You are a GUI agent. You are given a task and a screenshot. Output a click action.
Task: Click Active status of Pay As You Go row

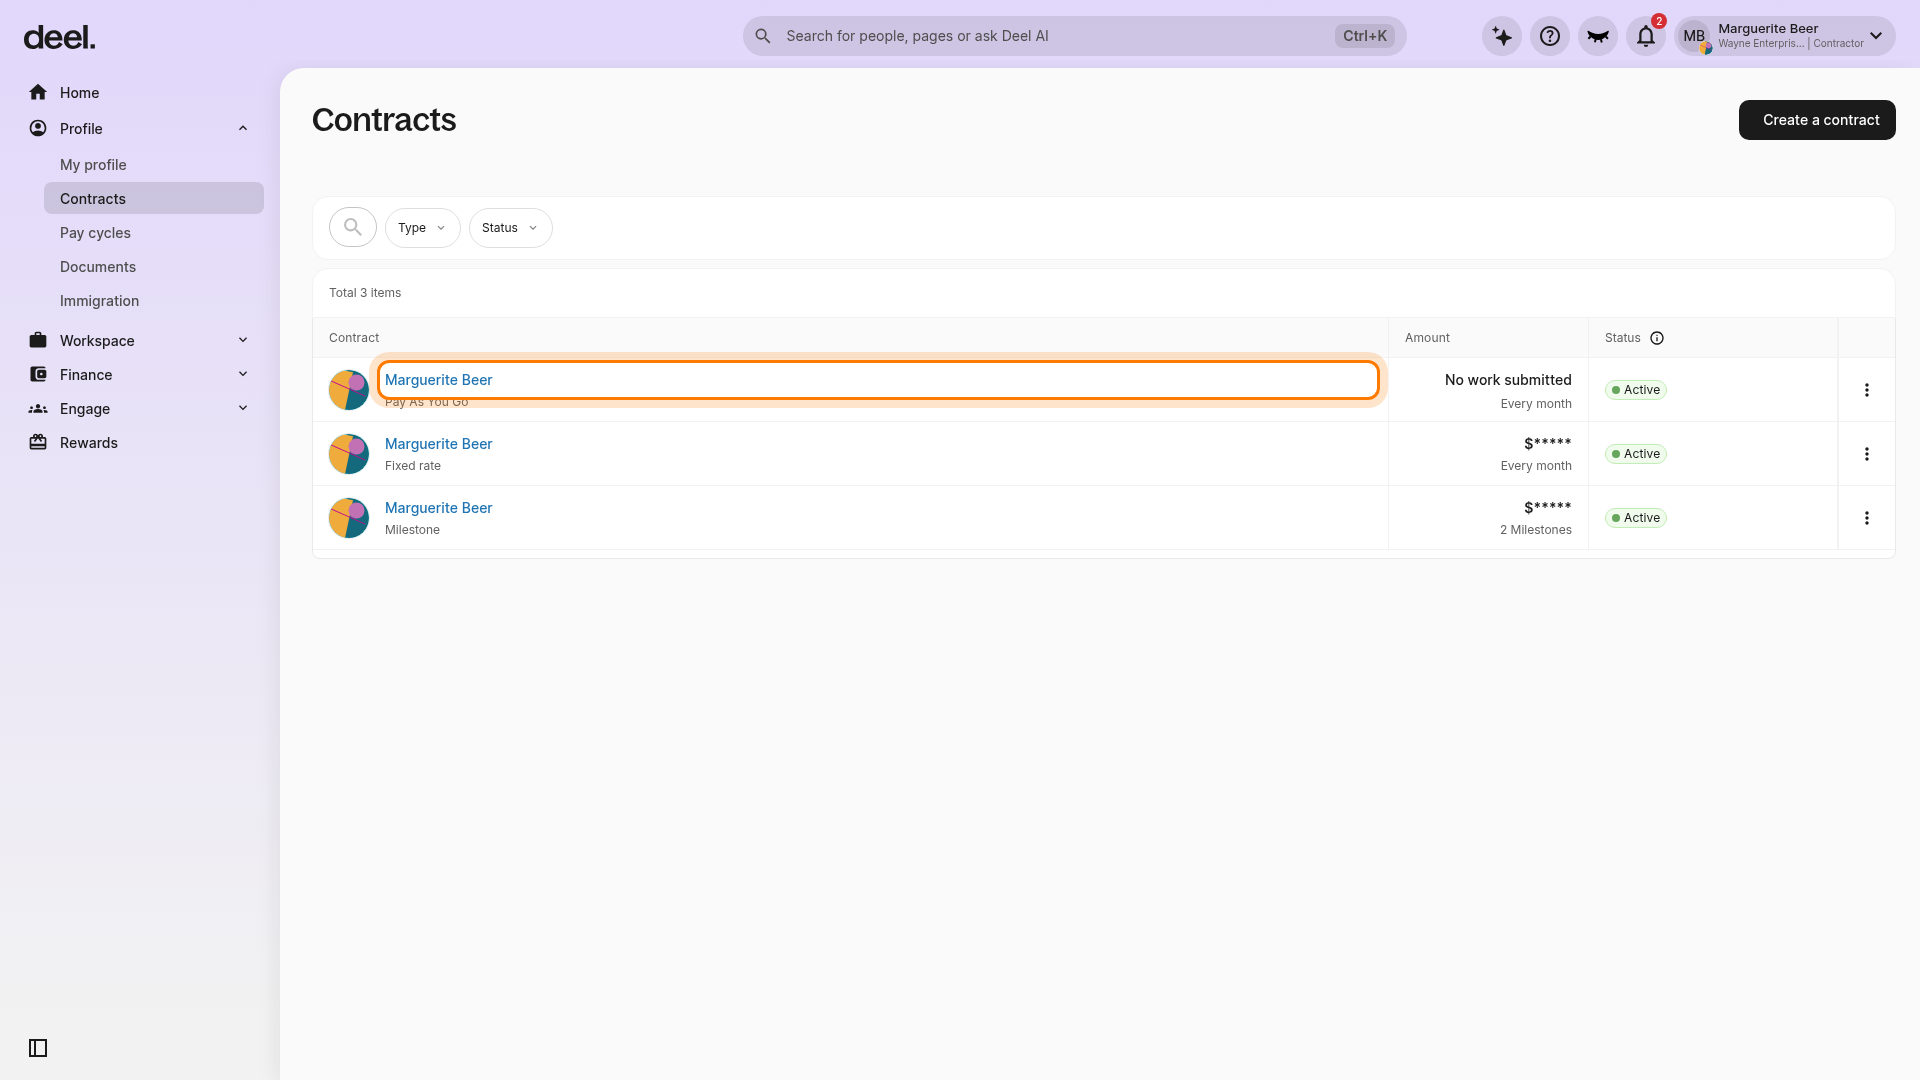tap(1636, 390)
